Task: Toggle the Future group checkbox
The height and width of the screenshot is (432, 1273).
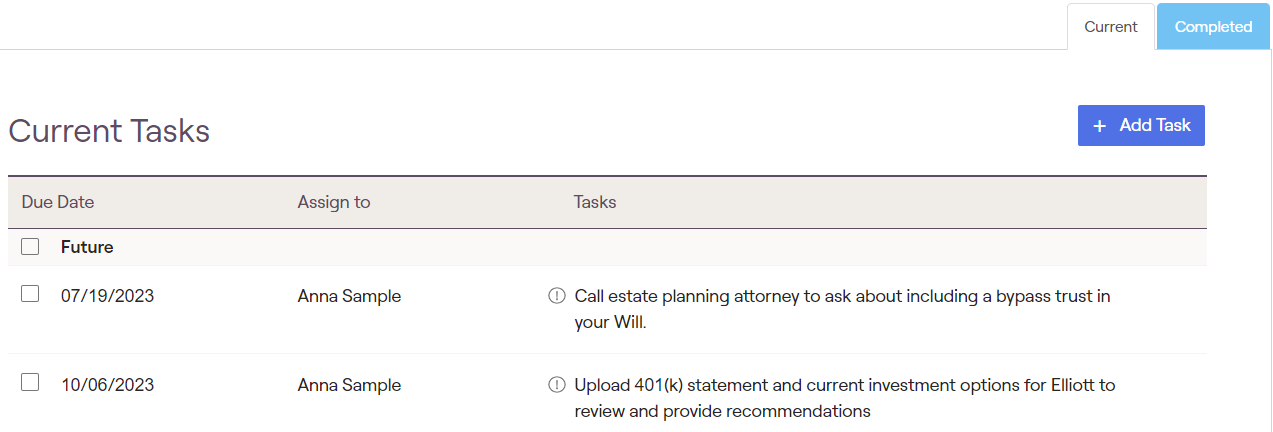Action: pos(30,246)
